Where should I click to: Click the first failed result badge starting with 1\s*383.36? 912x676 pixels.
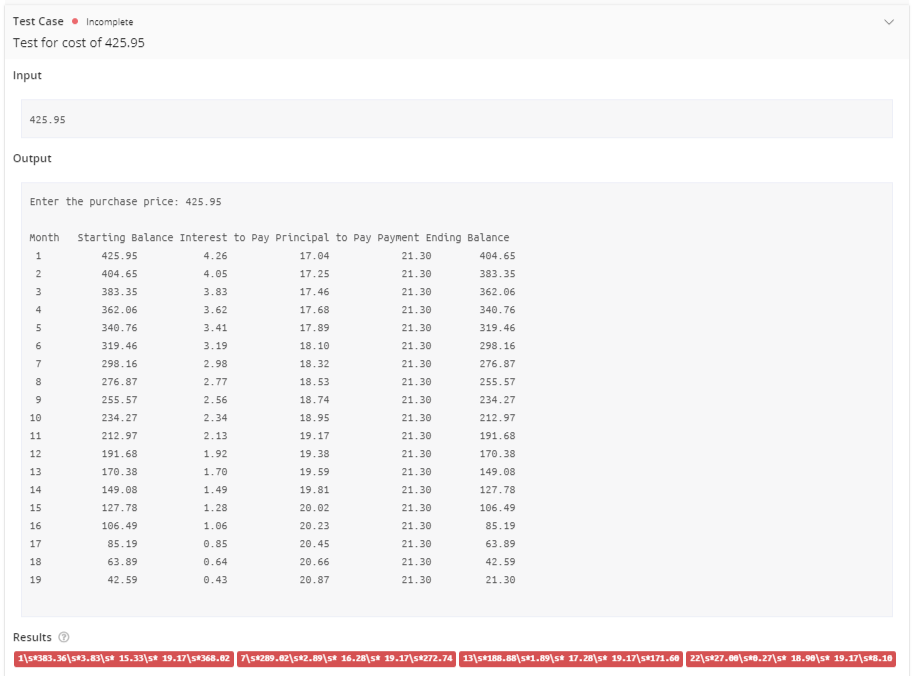click(x=122, y=659)
